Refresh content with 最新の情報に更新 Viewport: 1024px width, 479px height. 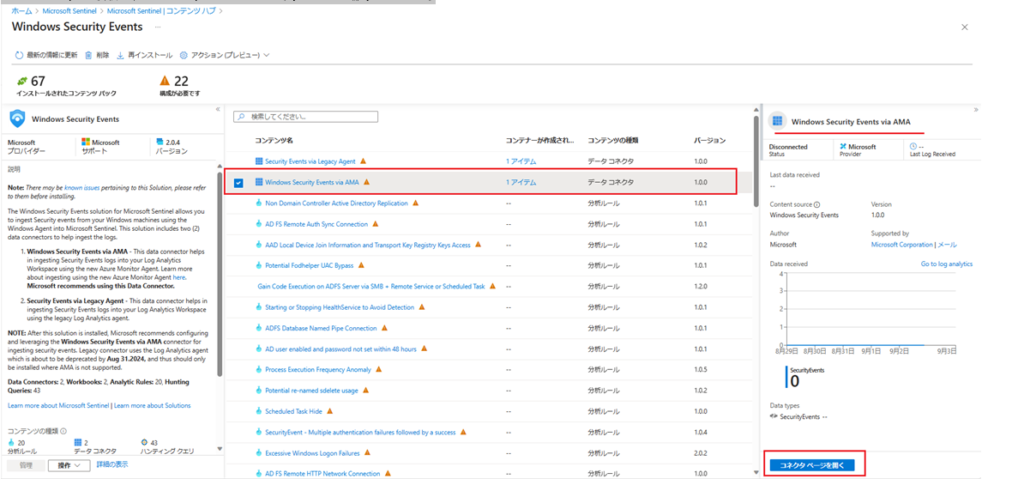click(x=46, y=56)
